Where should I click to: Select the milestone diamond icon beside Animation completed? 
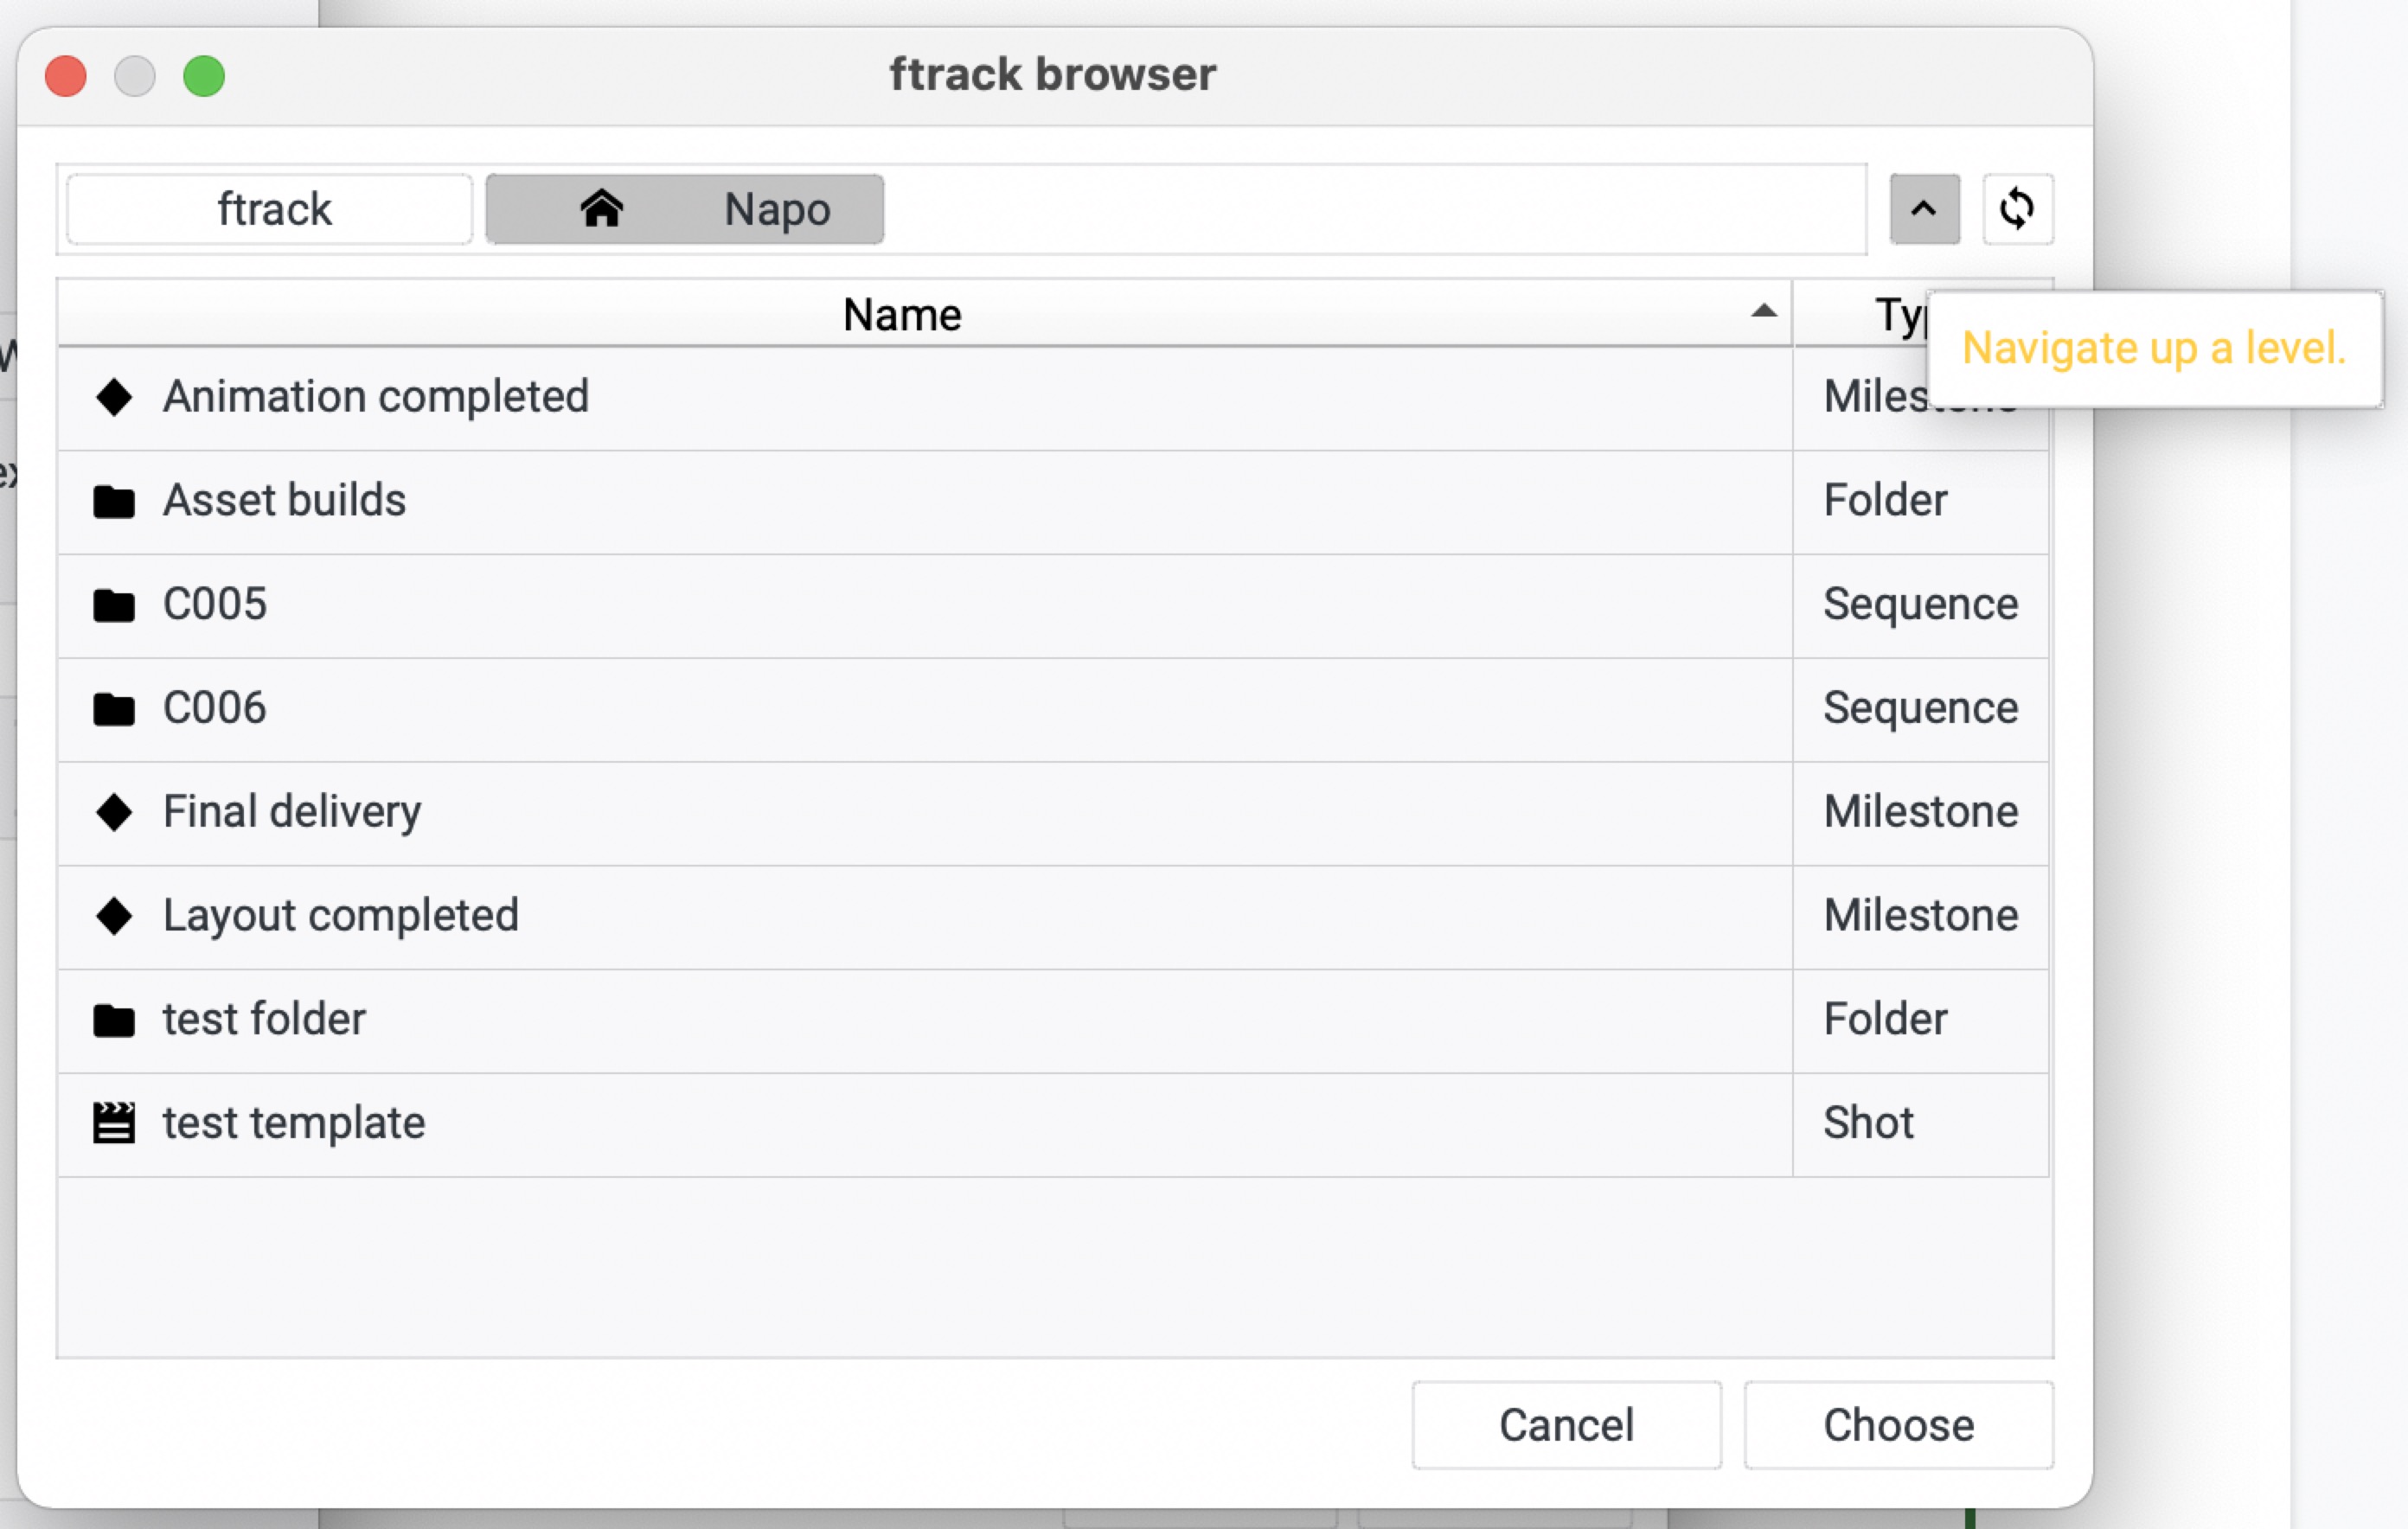pos(114,397)
